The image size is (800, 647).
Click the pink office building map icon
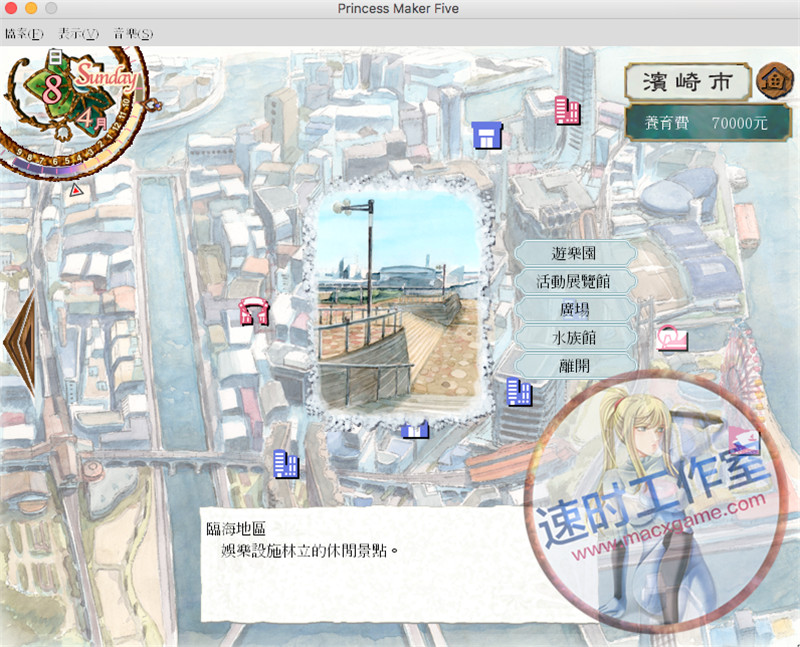click(x=567, y=110)
